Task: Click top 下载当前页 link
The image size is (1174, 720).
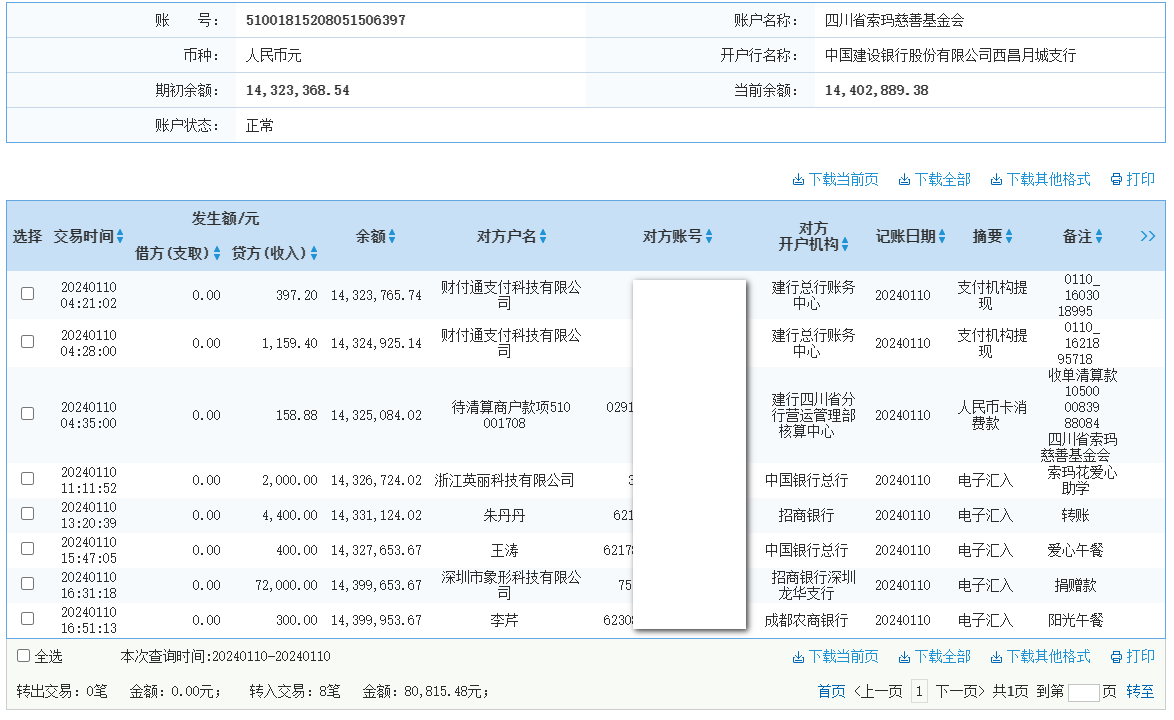Action: coord(836,180)
